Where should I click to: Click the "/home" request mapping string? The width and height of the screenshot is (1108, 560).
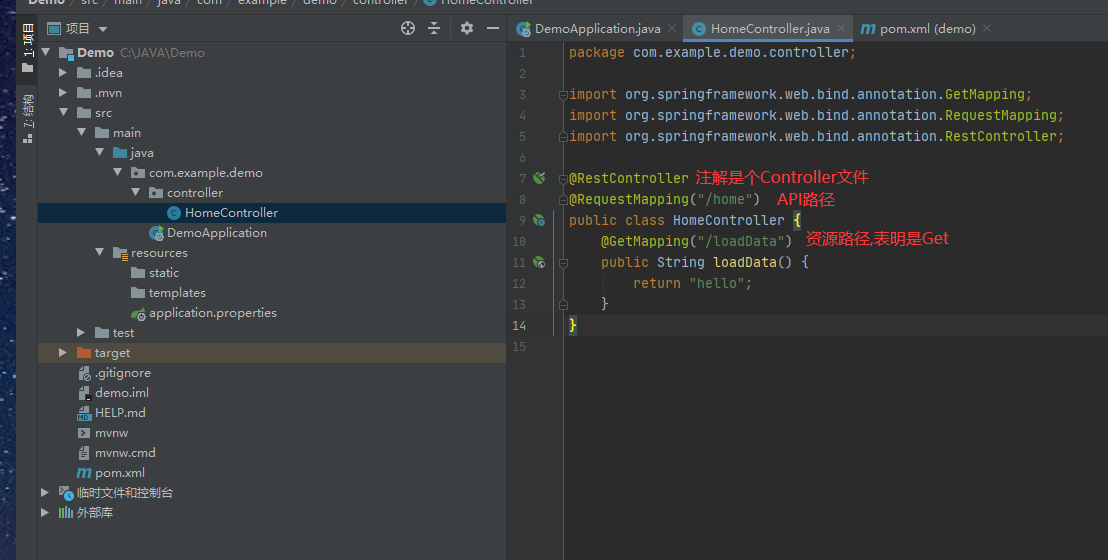coord(724,199)
